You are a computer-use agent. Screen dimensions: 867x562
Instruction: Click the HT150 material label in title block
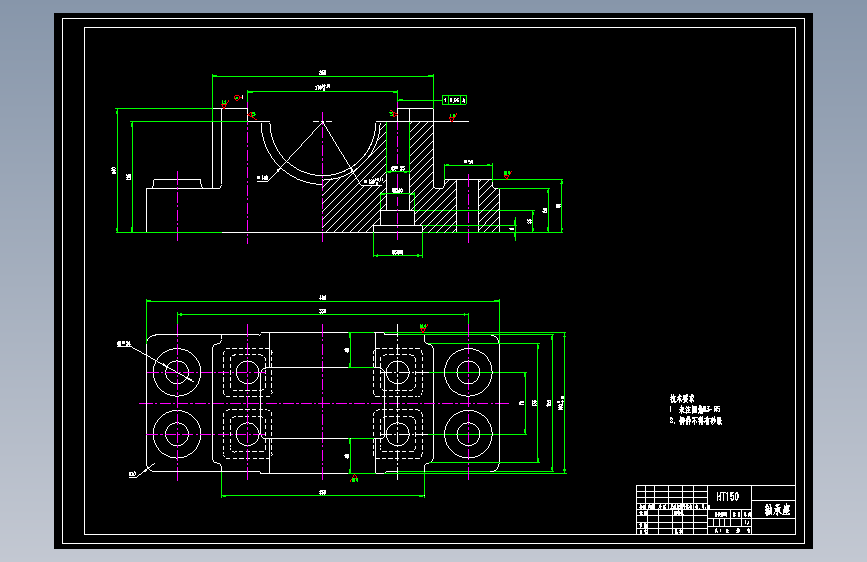point(727,497)
